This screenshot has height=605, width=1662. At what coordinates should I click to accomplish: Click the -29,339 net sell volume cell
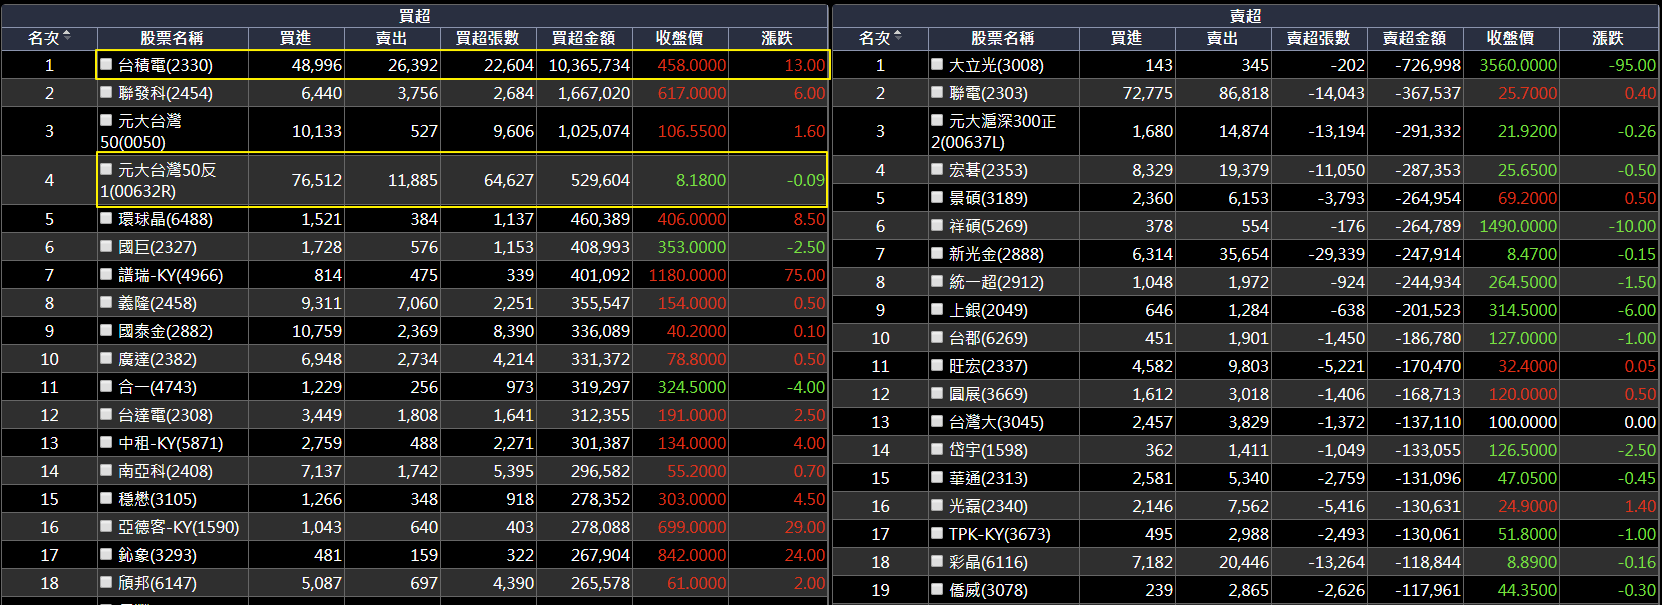[x=1319, y=254]
